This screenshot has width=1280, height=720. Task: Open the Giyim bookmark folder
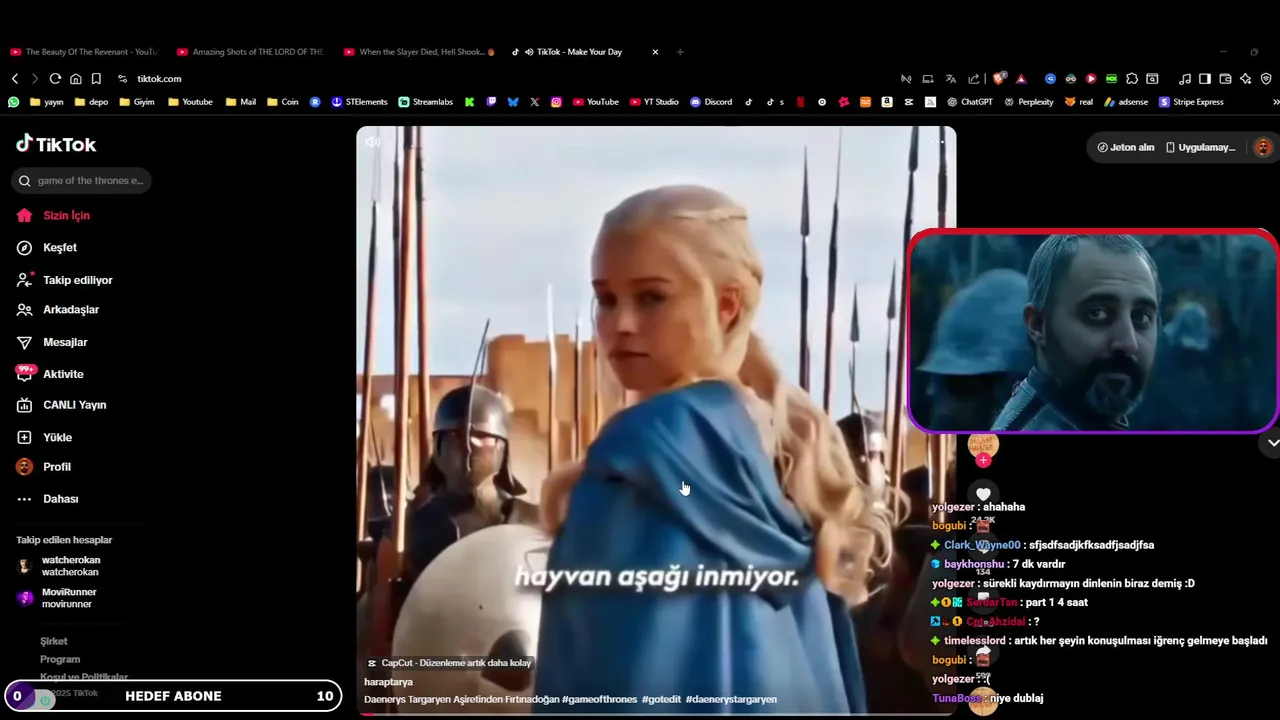point(136,102)
